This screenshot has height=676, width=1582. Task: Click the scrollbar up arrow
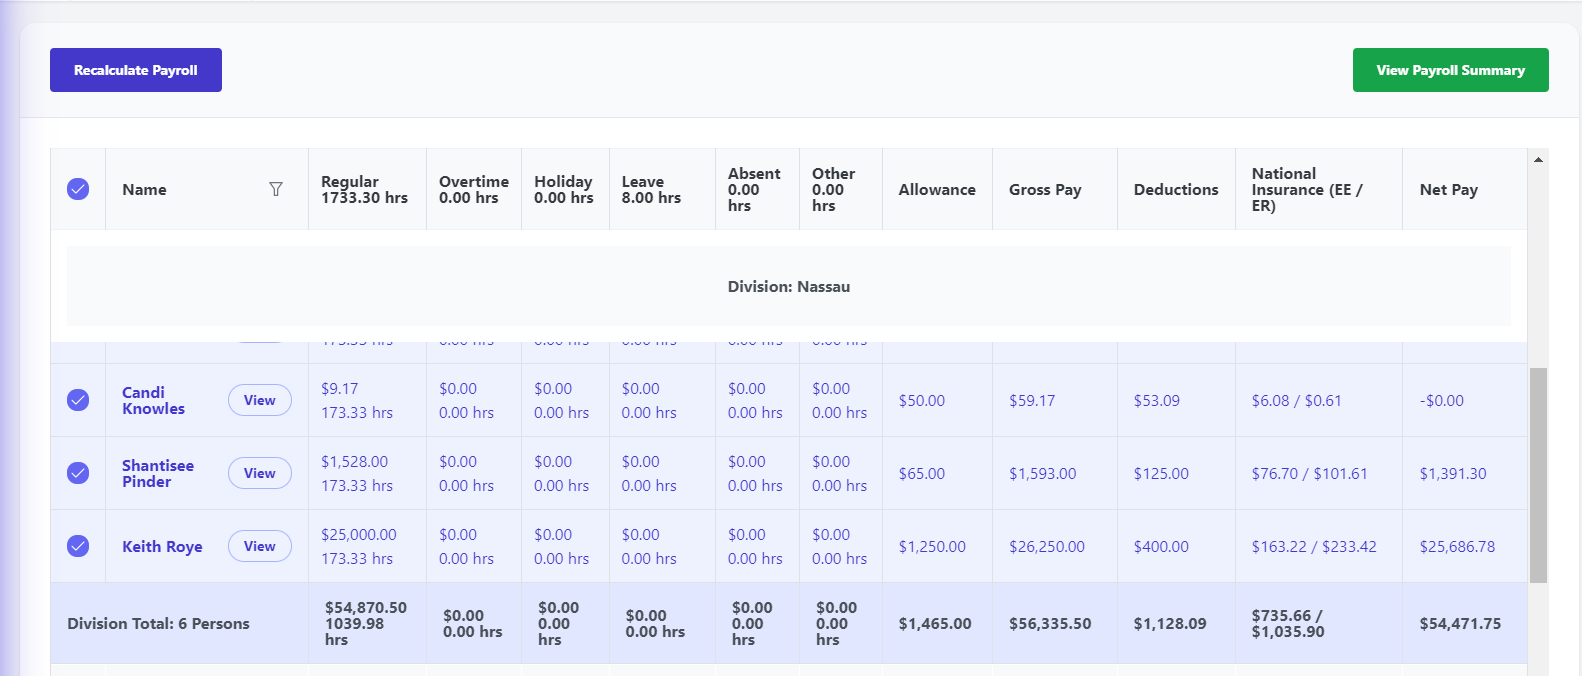[x=1538, y=159]
